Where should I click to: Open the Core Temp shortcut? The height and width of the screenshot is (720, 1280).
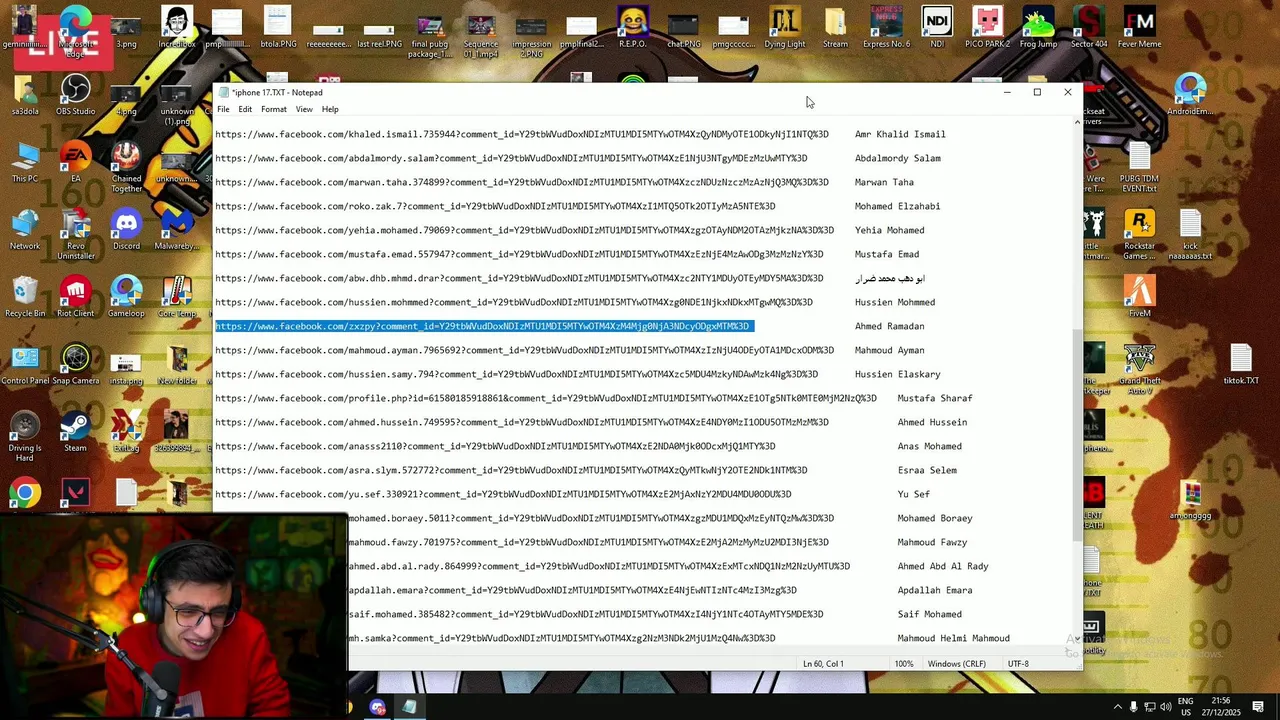coord(177,298)
